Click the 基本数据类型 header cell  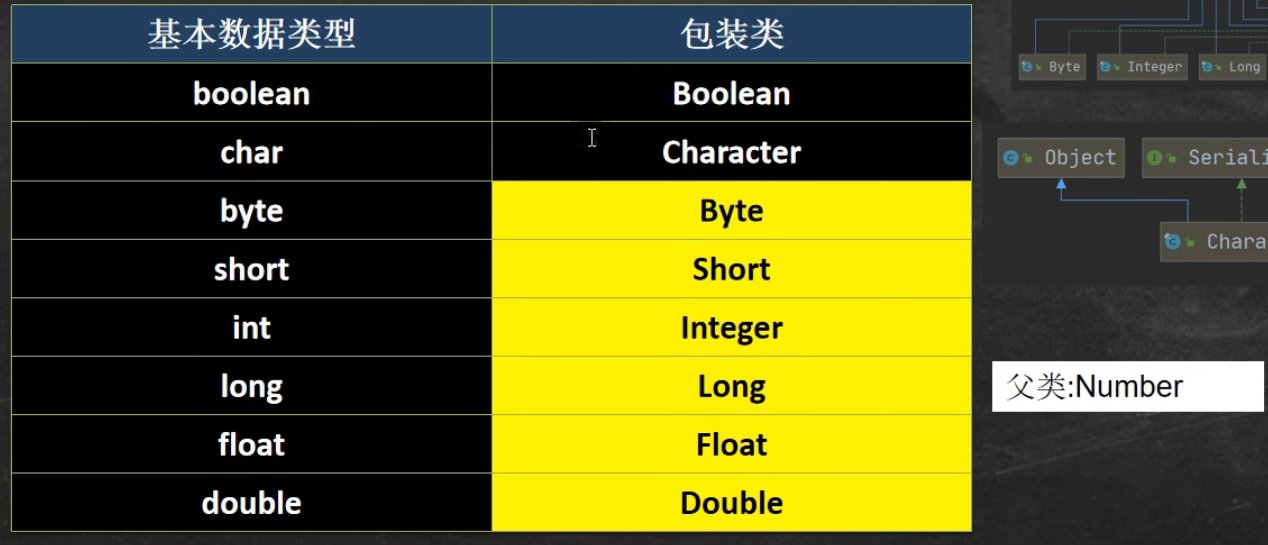252,34
